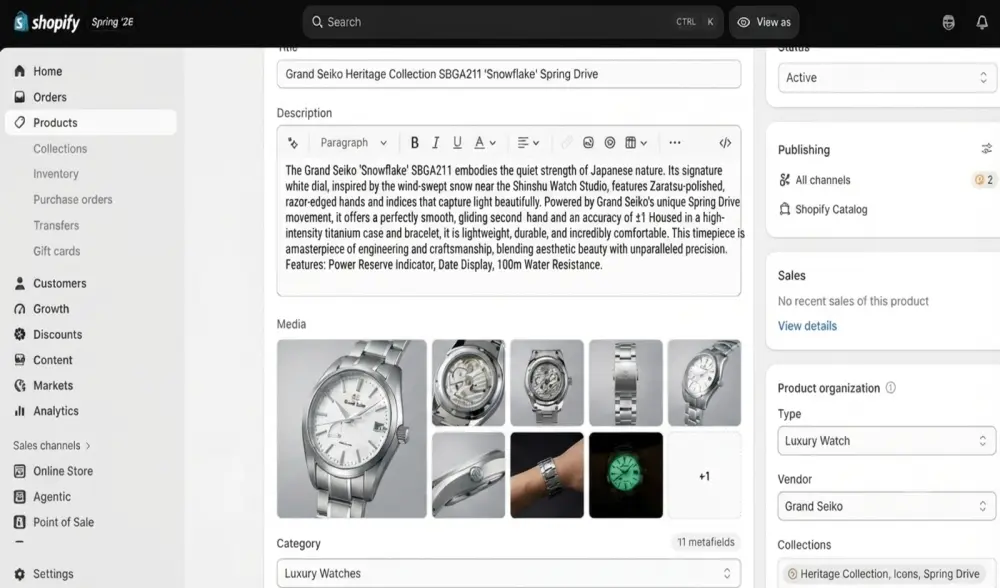Open Orders in sidebar

tap(91, 97)
